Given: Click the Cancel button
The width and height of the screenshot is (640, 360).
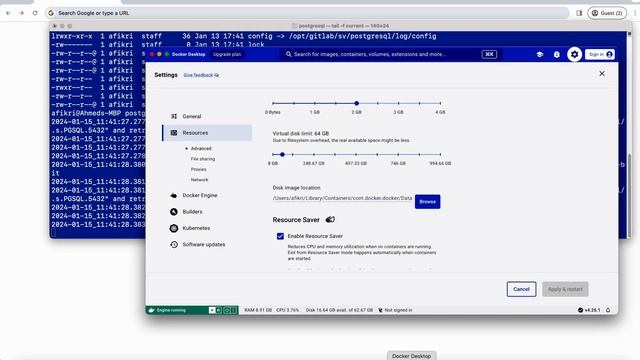Looking at the screenshot, I should coord(521,289).
